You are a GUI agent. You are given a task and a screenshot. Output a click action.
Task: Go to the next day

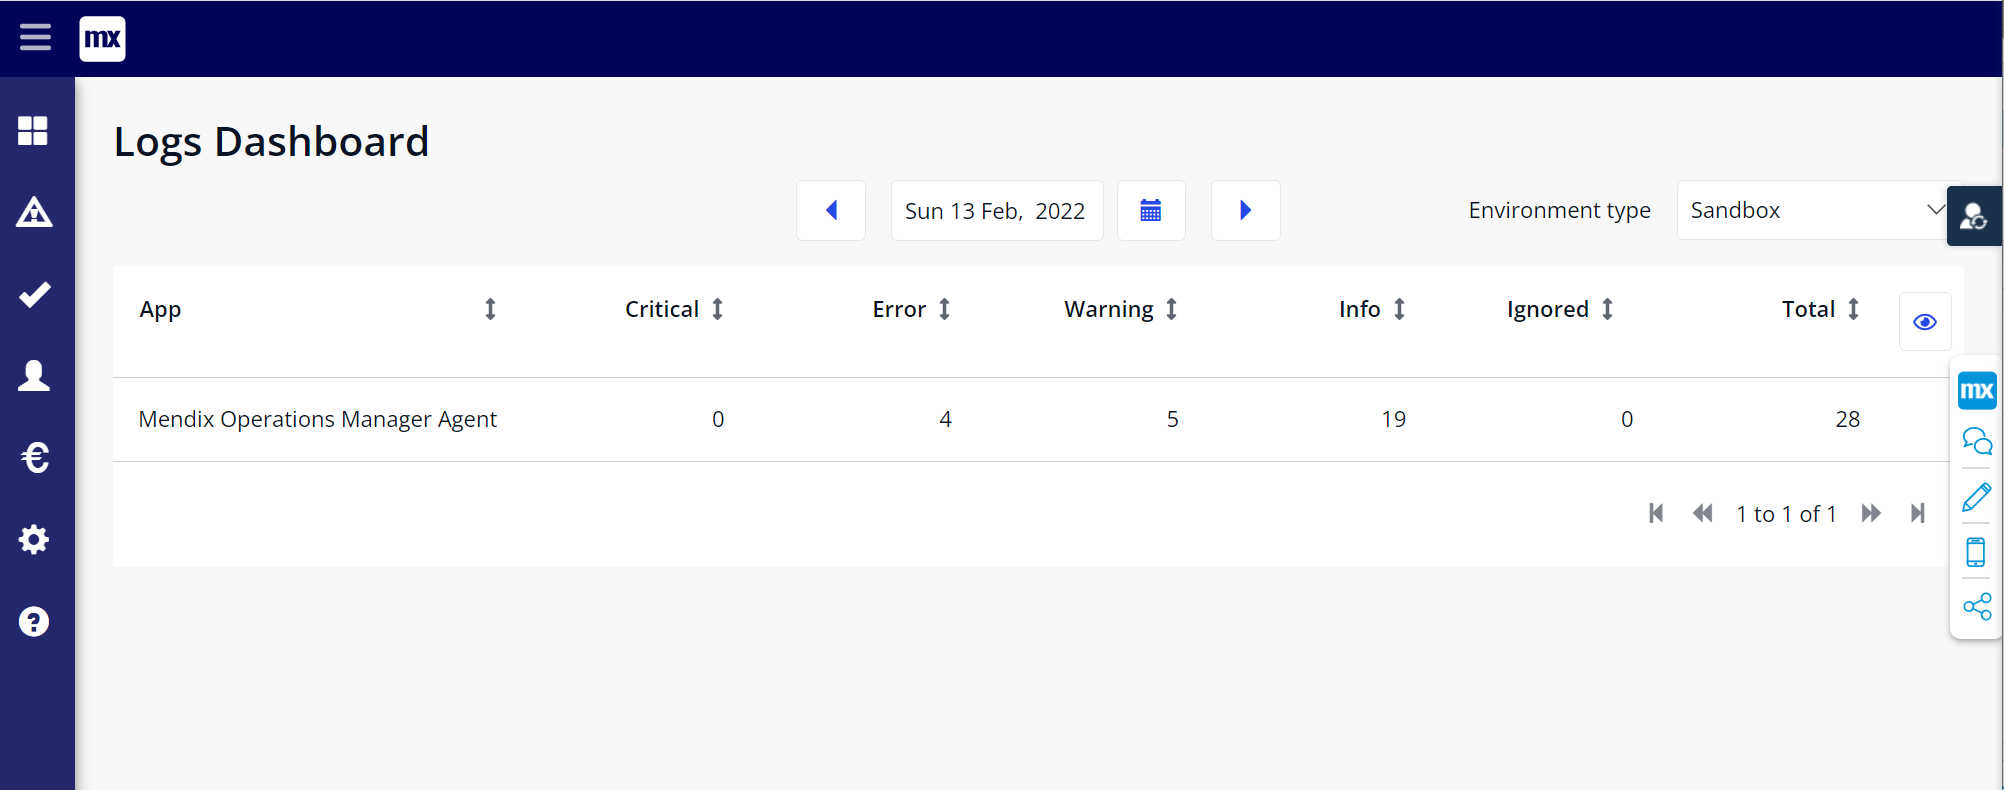coord(1246,210)
